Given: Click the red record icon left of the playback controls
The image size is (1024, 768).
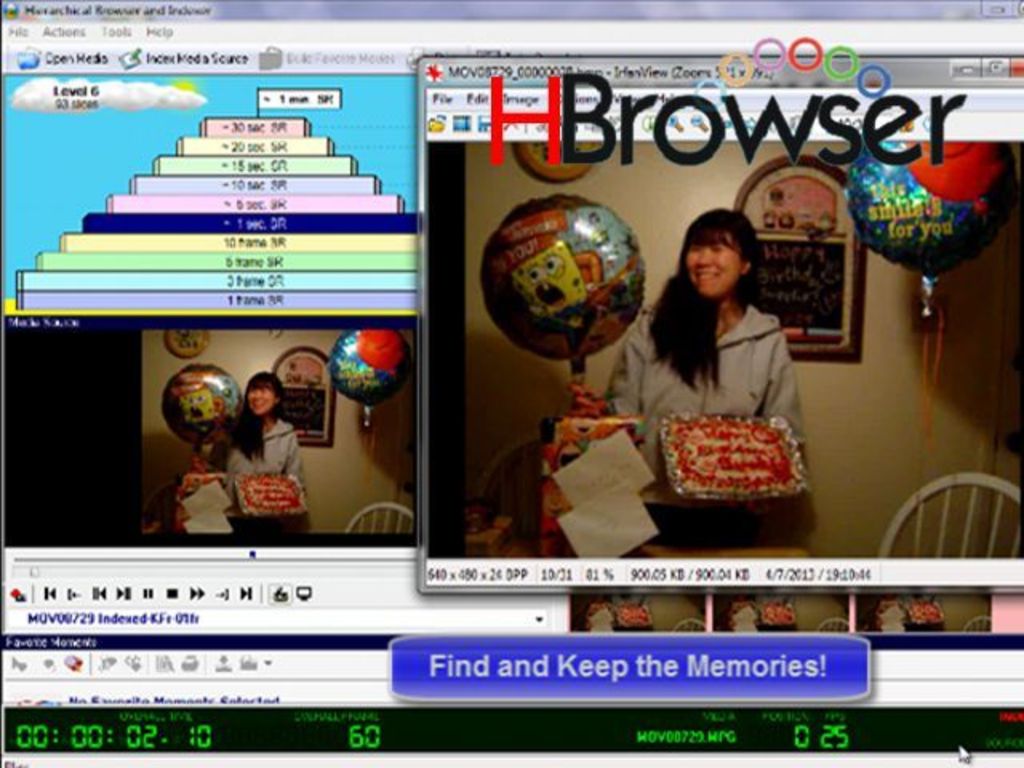Looking at the screenshot, I should [18, 594].
